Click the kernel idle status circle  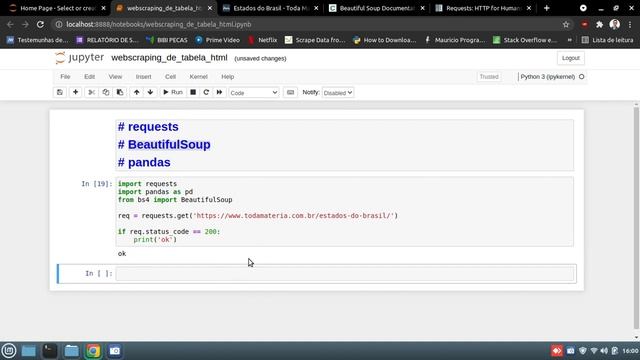click(582, 77)
